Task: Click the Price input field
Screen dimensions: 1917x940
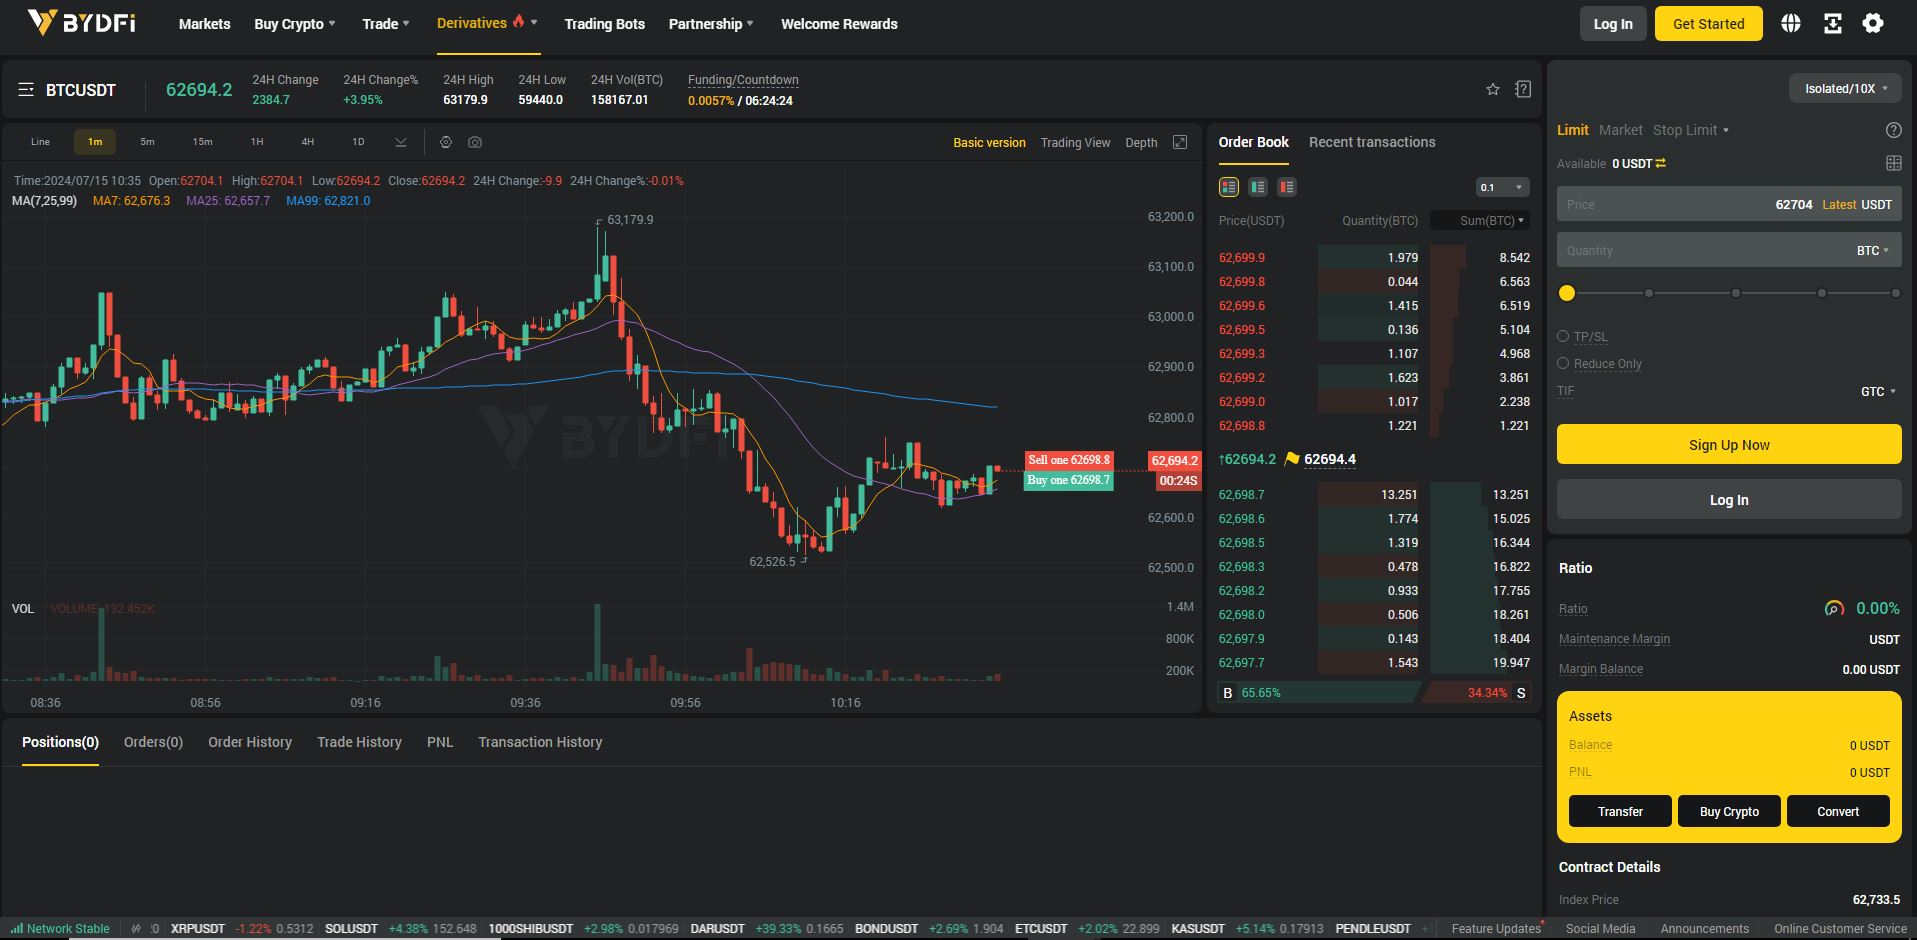Action: click(x=1729, y=204)
